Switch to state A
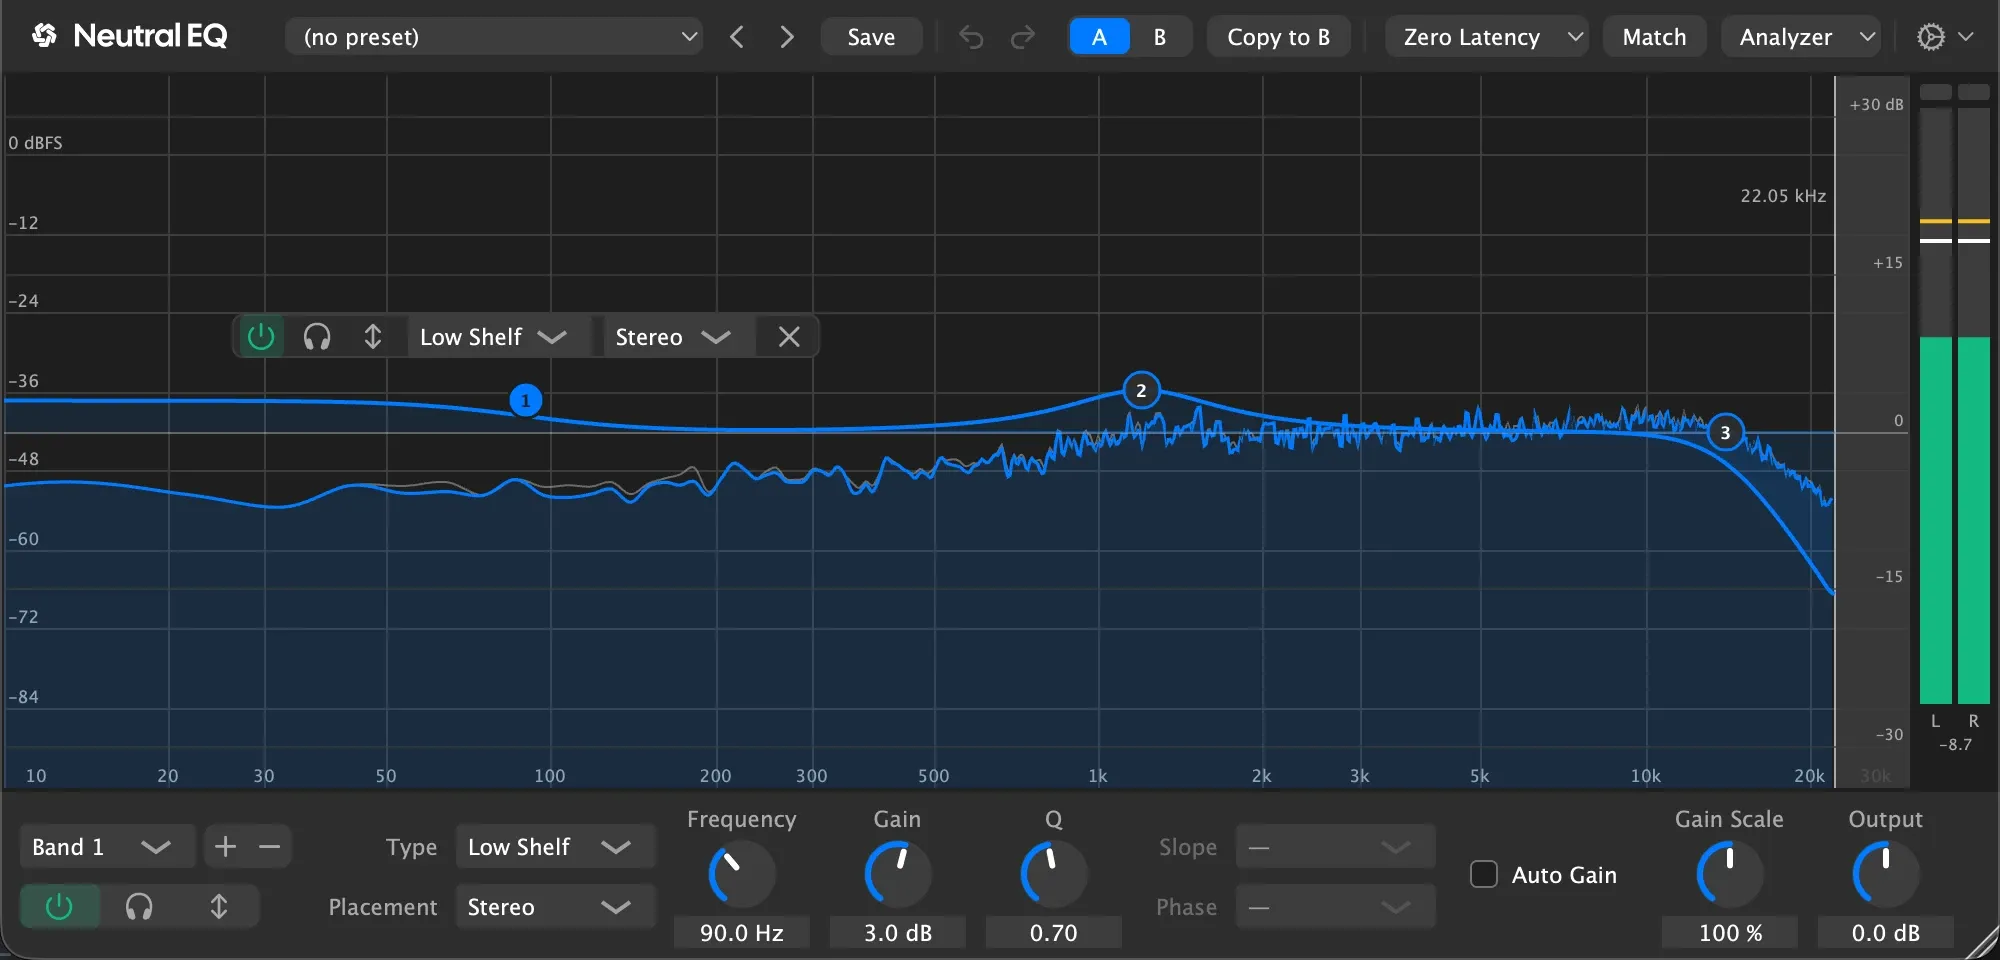 [1099, 37]
